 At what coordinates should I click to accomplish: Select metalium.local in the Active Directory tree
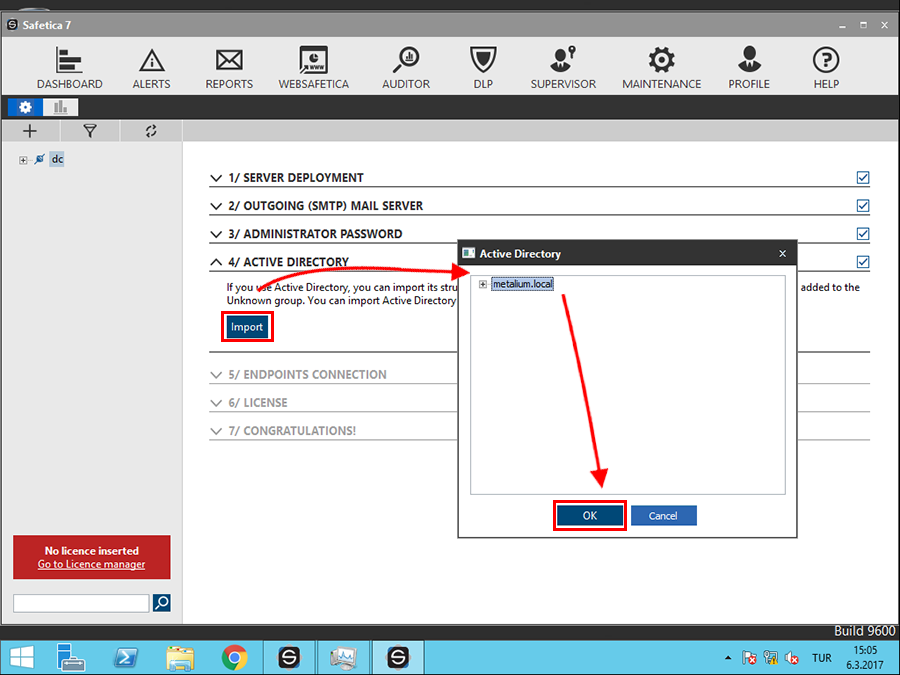[522, 284]
